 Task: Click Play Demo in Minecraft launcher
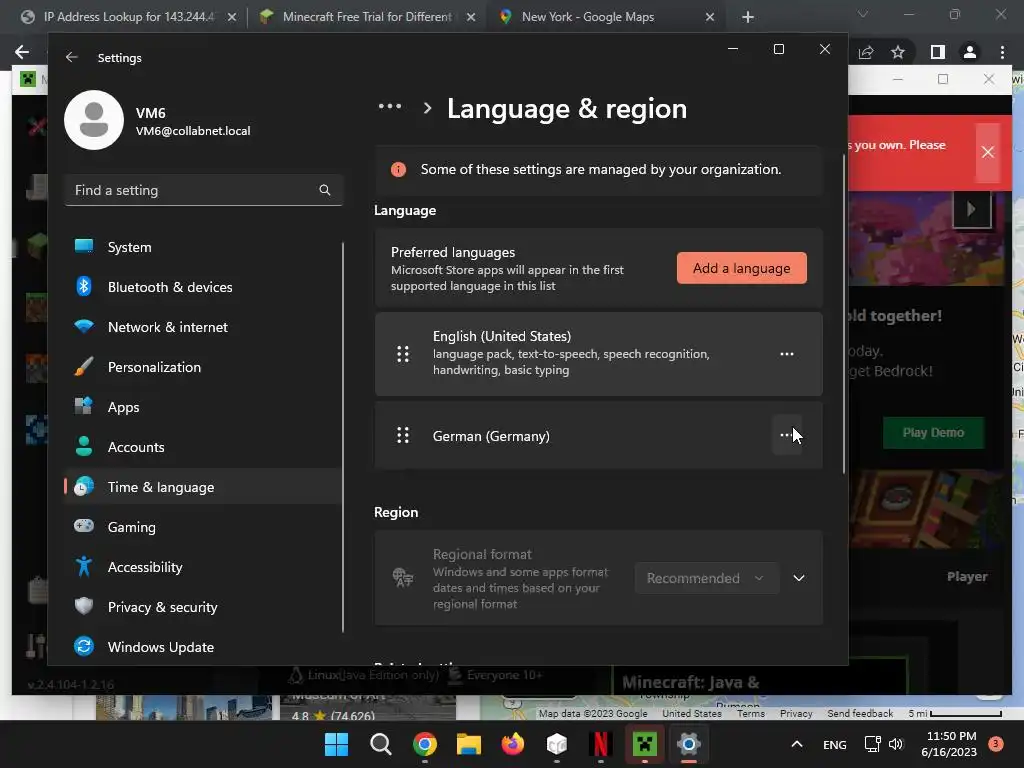tap(933, 432)
